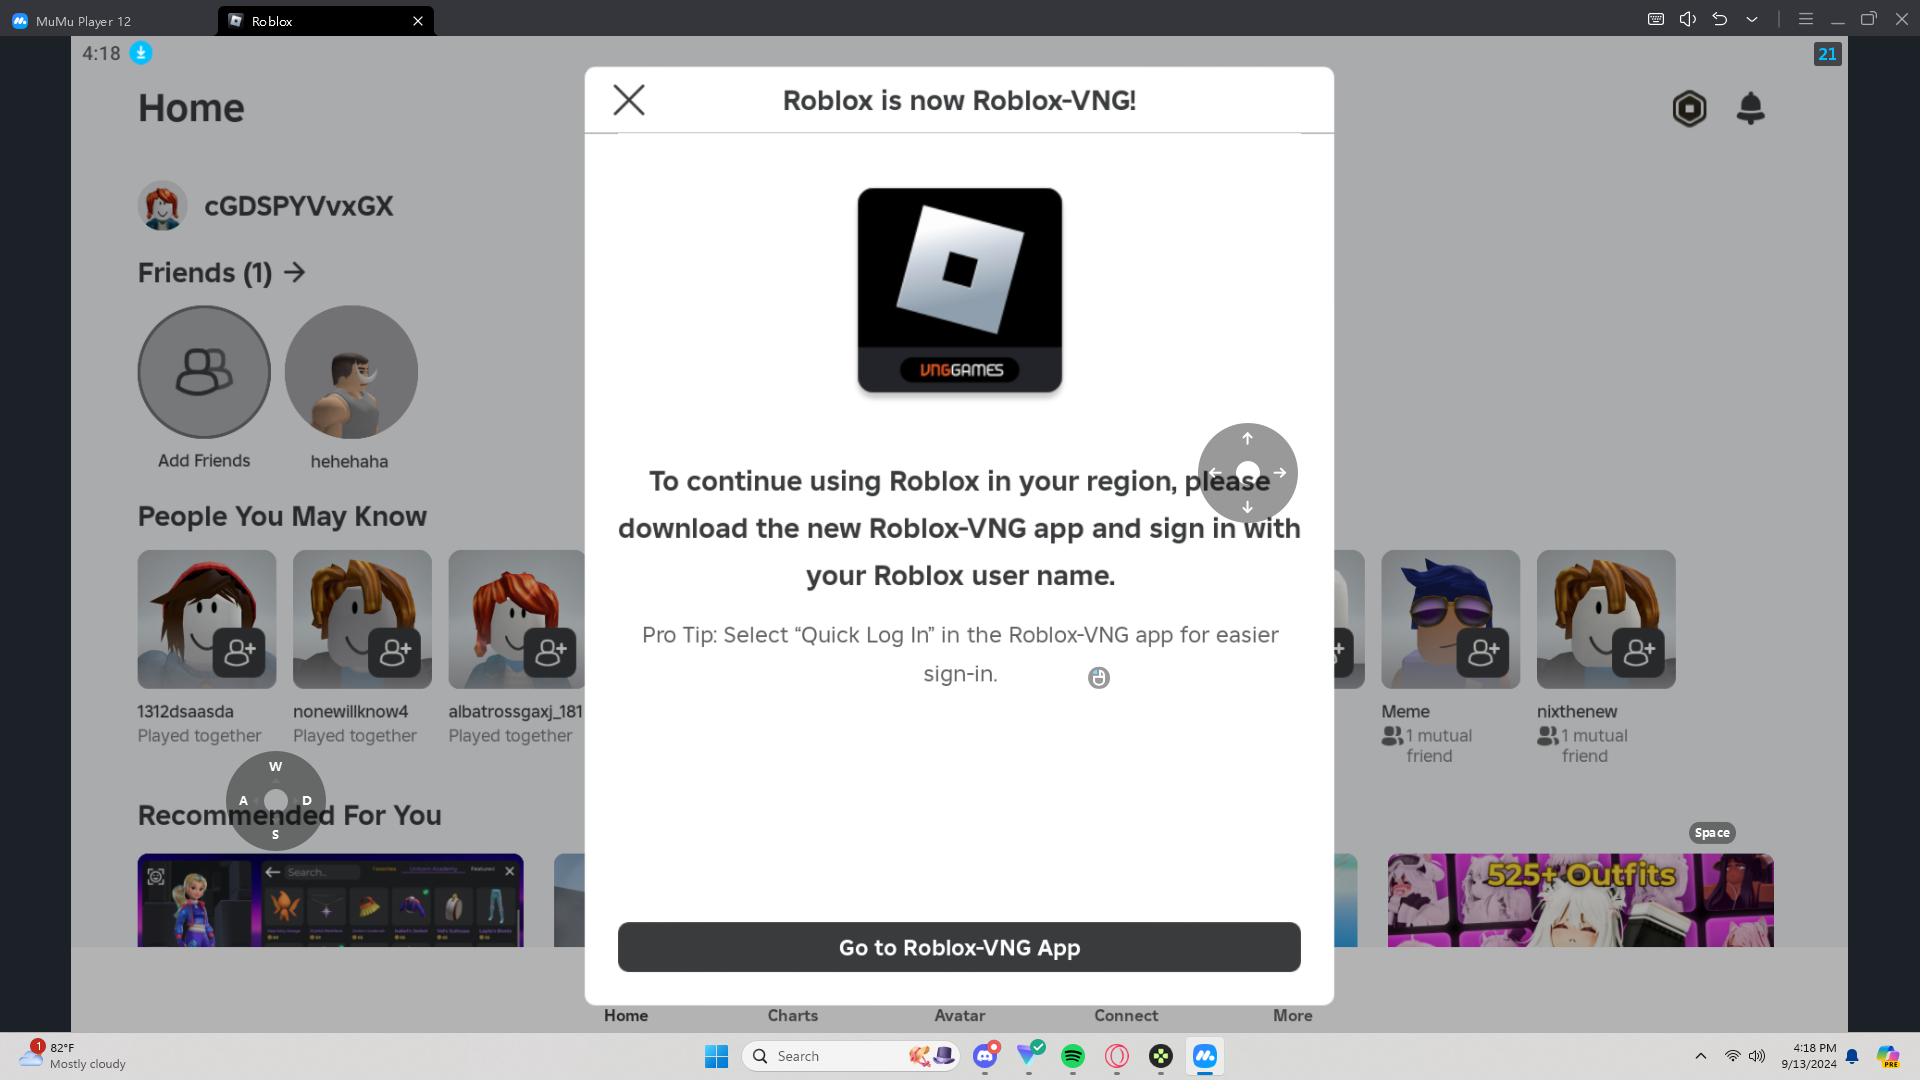Open the Roblox notifications bell
This screenshot has width=1920, height=1080.
point(1750,108)
